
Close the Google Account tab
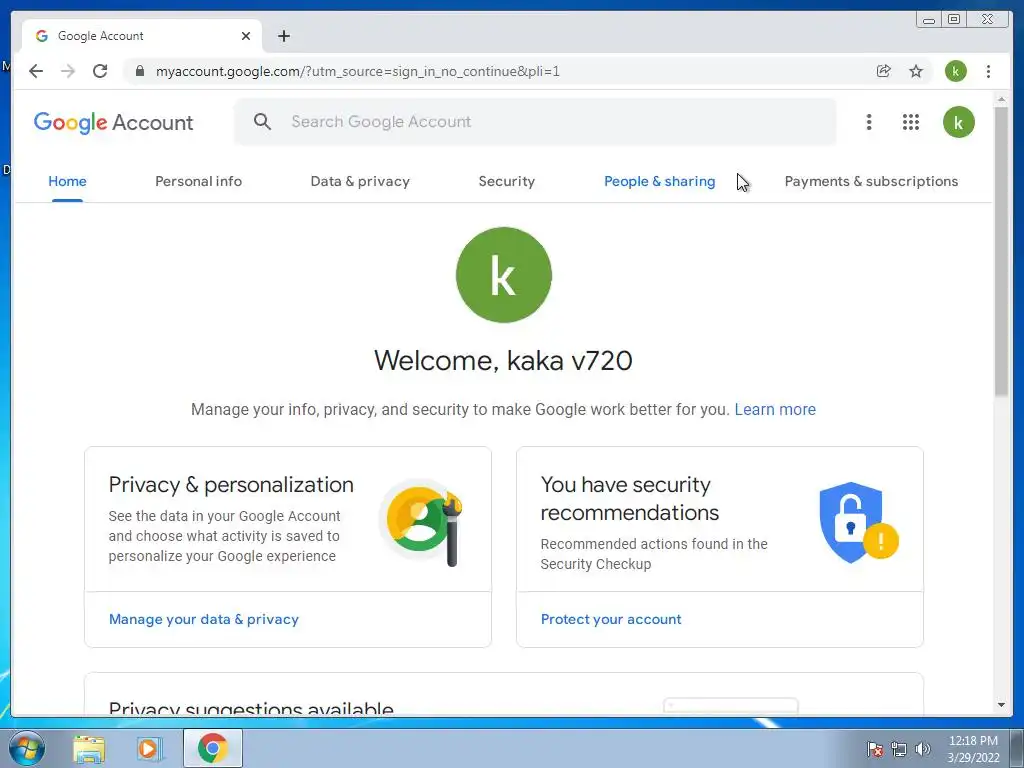point(246,36)
